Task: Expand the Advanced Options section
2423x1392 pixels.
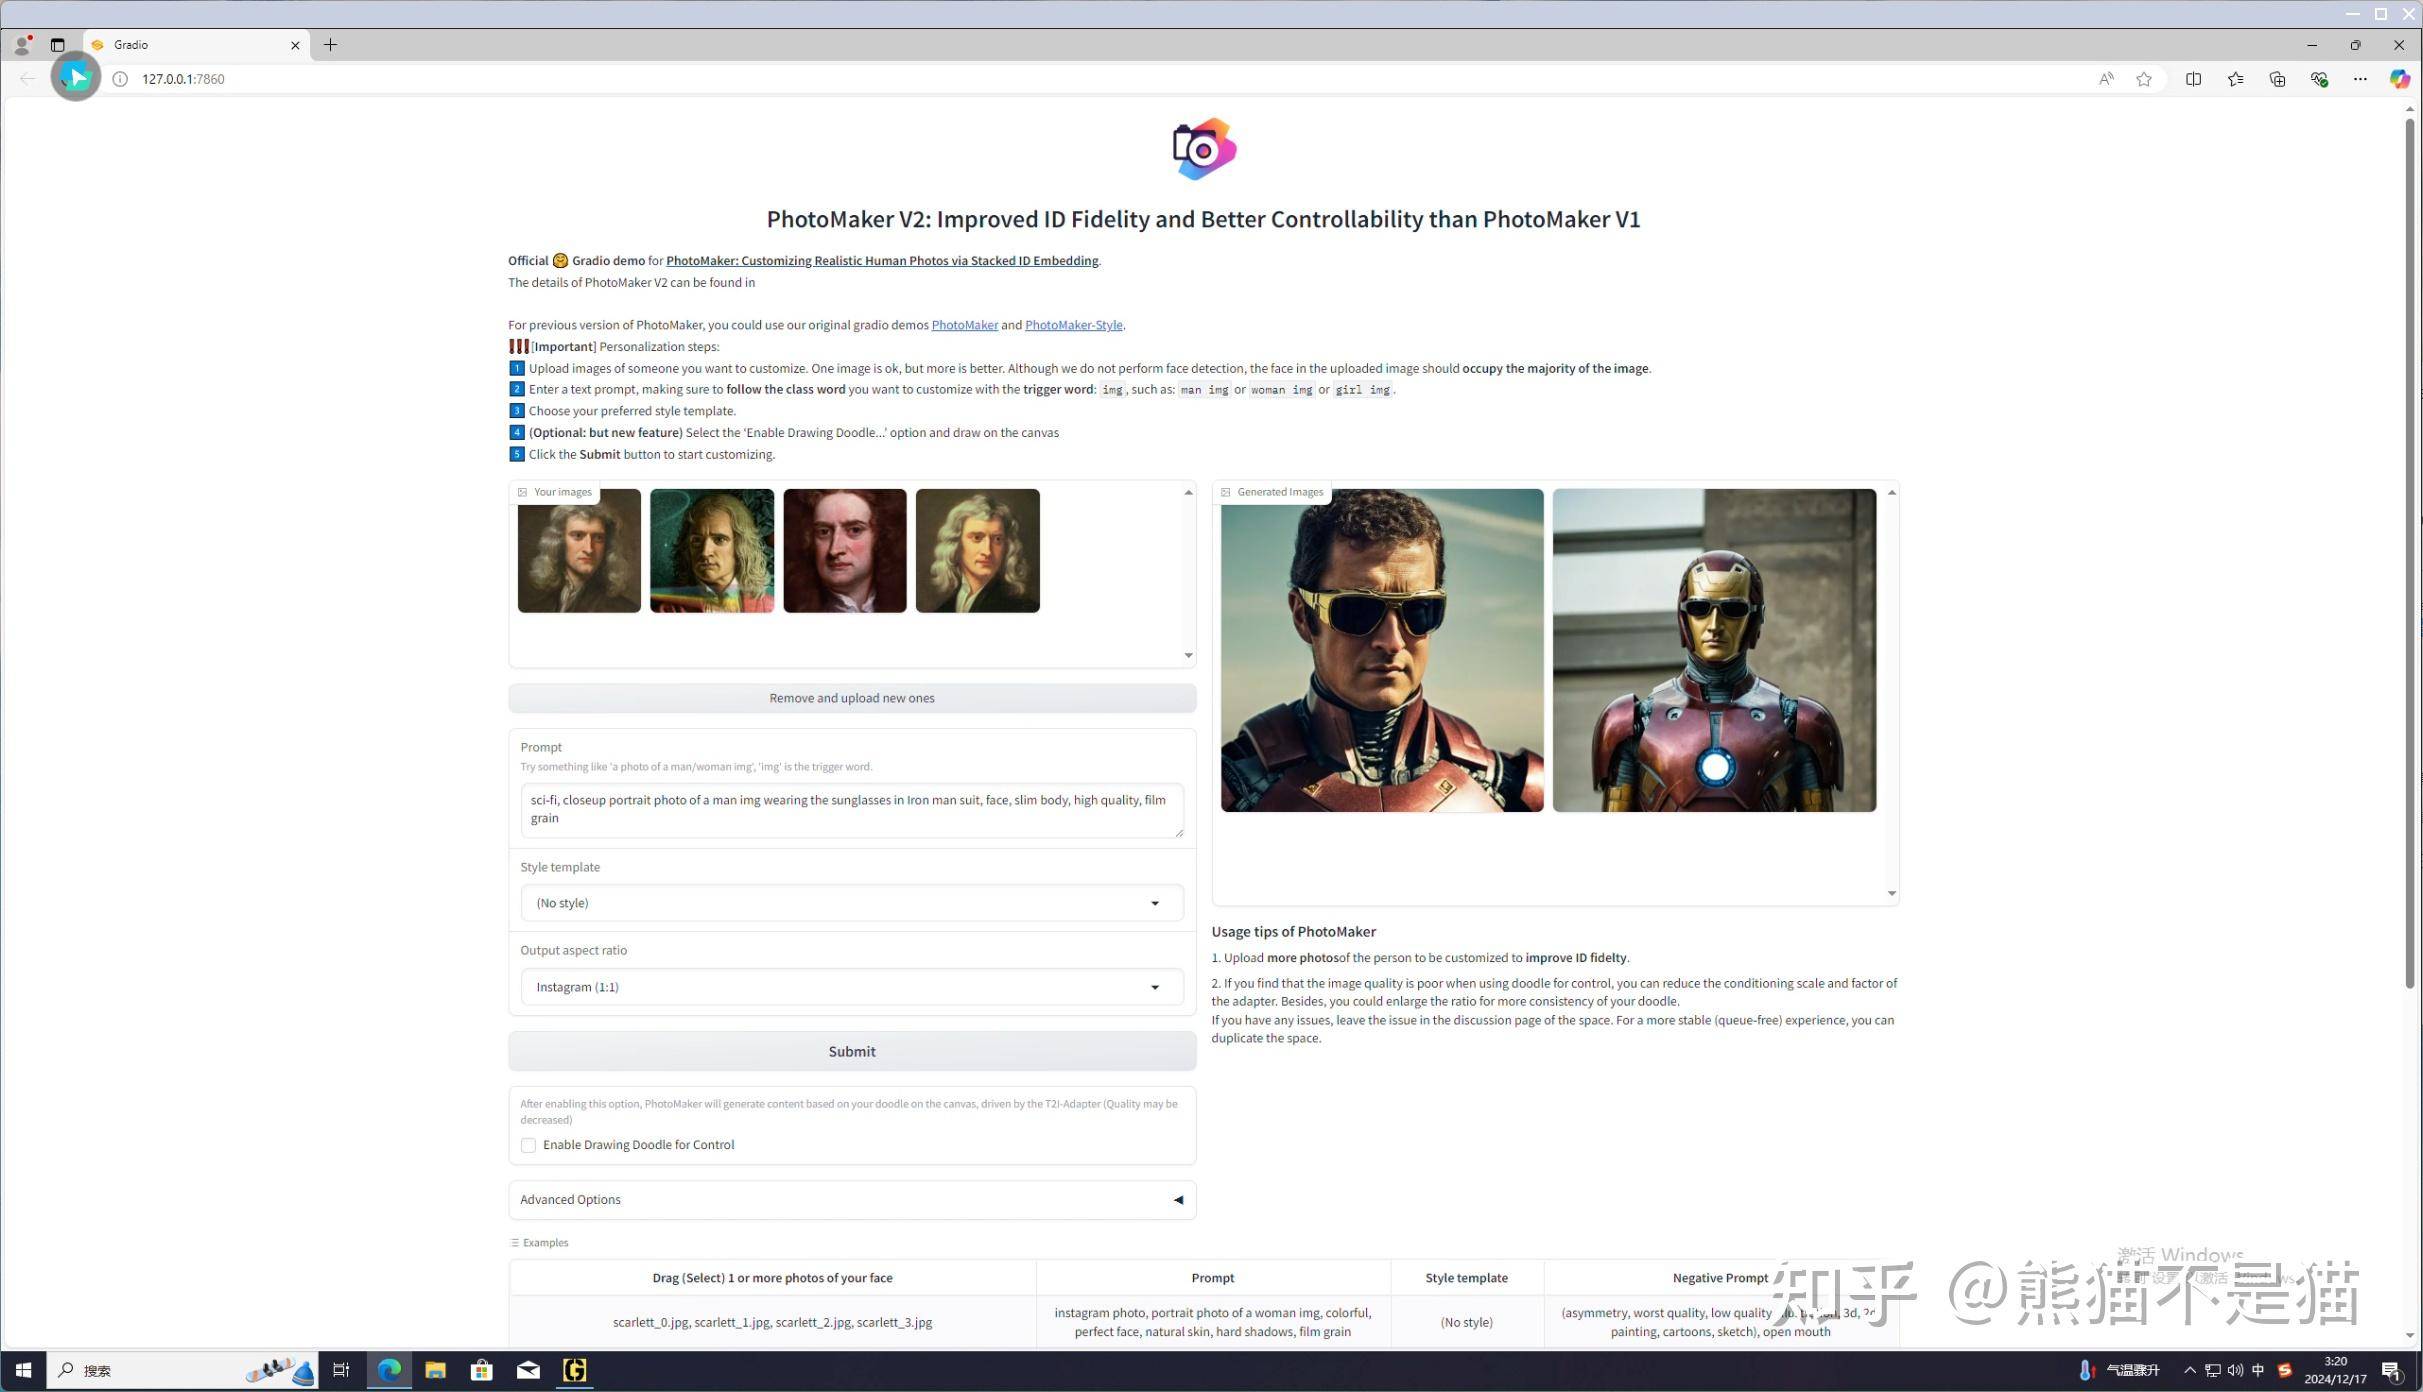Action: (x=852, y=1200)
